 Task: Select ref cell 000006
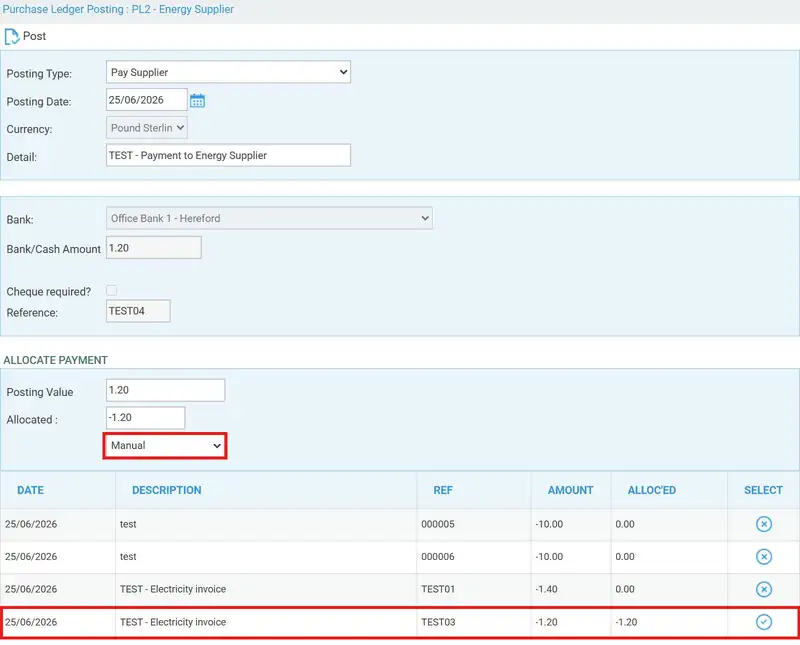(438, 557)
